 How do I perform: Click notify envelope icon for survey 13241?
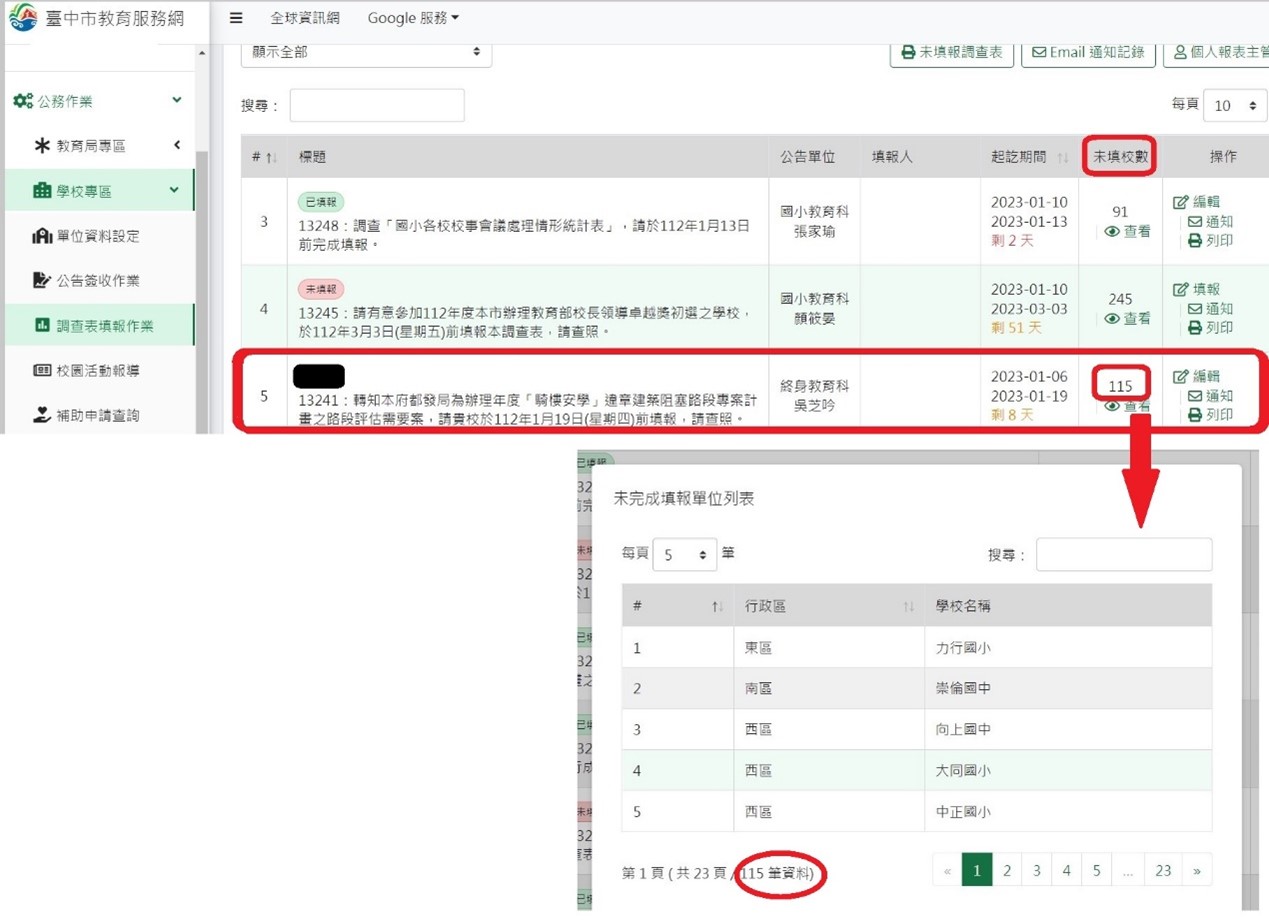[x=1194, y=396]
